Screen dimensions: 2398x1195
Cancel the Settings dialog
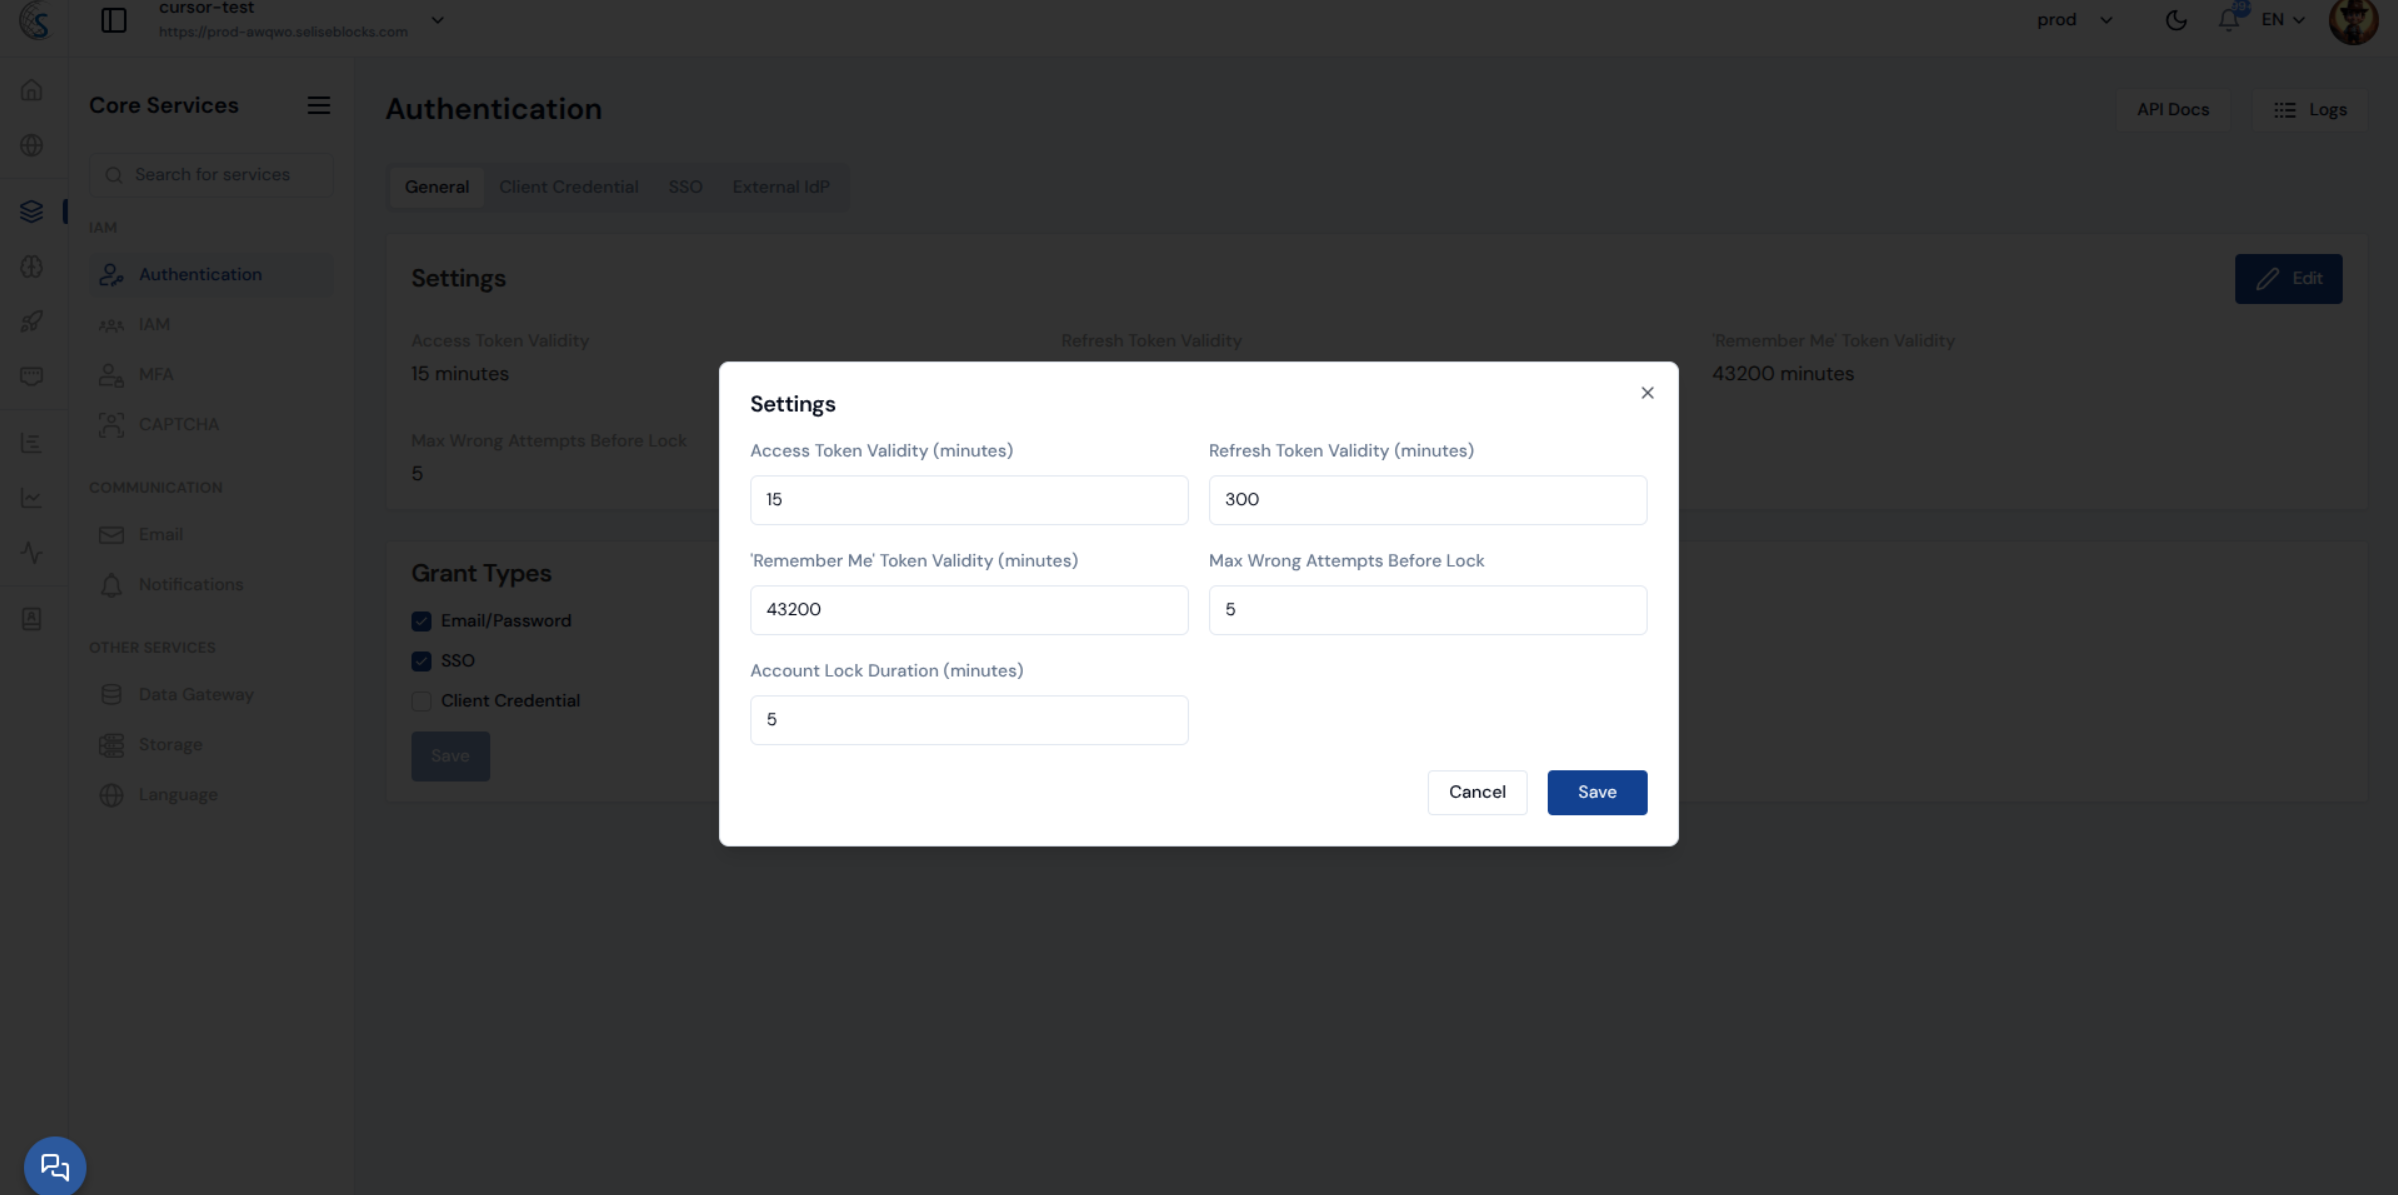(x=1477, y=791)
